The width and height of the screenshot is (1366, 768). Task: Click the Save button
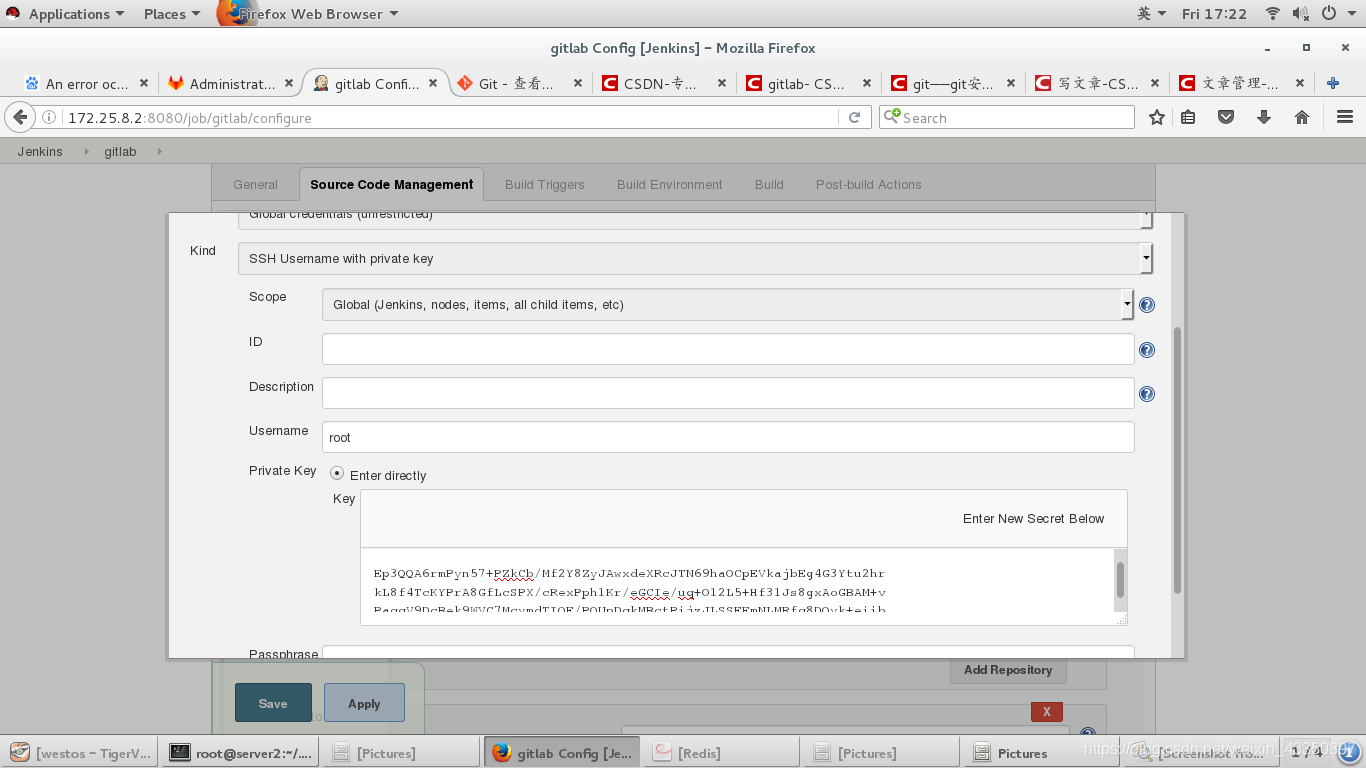pyautogui.click(x=273, y=703)
